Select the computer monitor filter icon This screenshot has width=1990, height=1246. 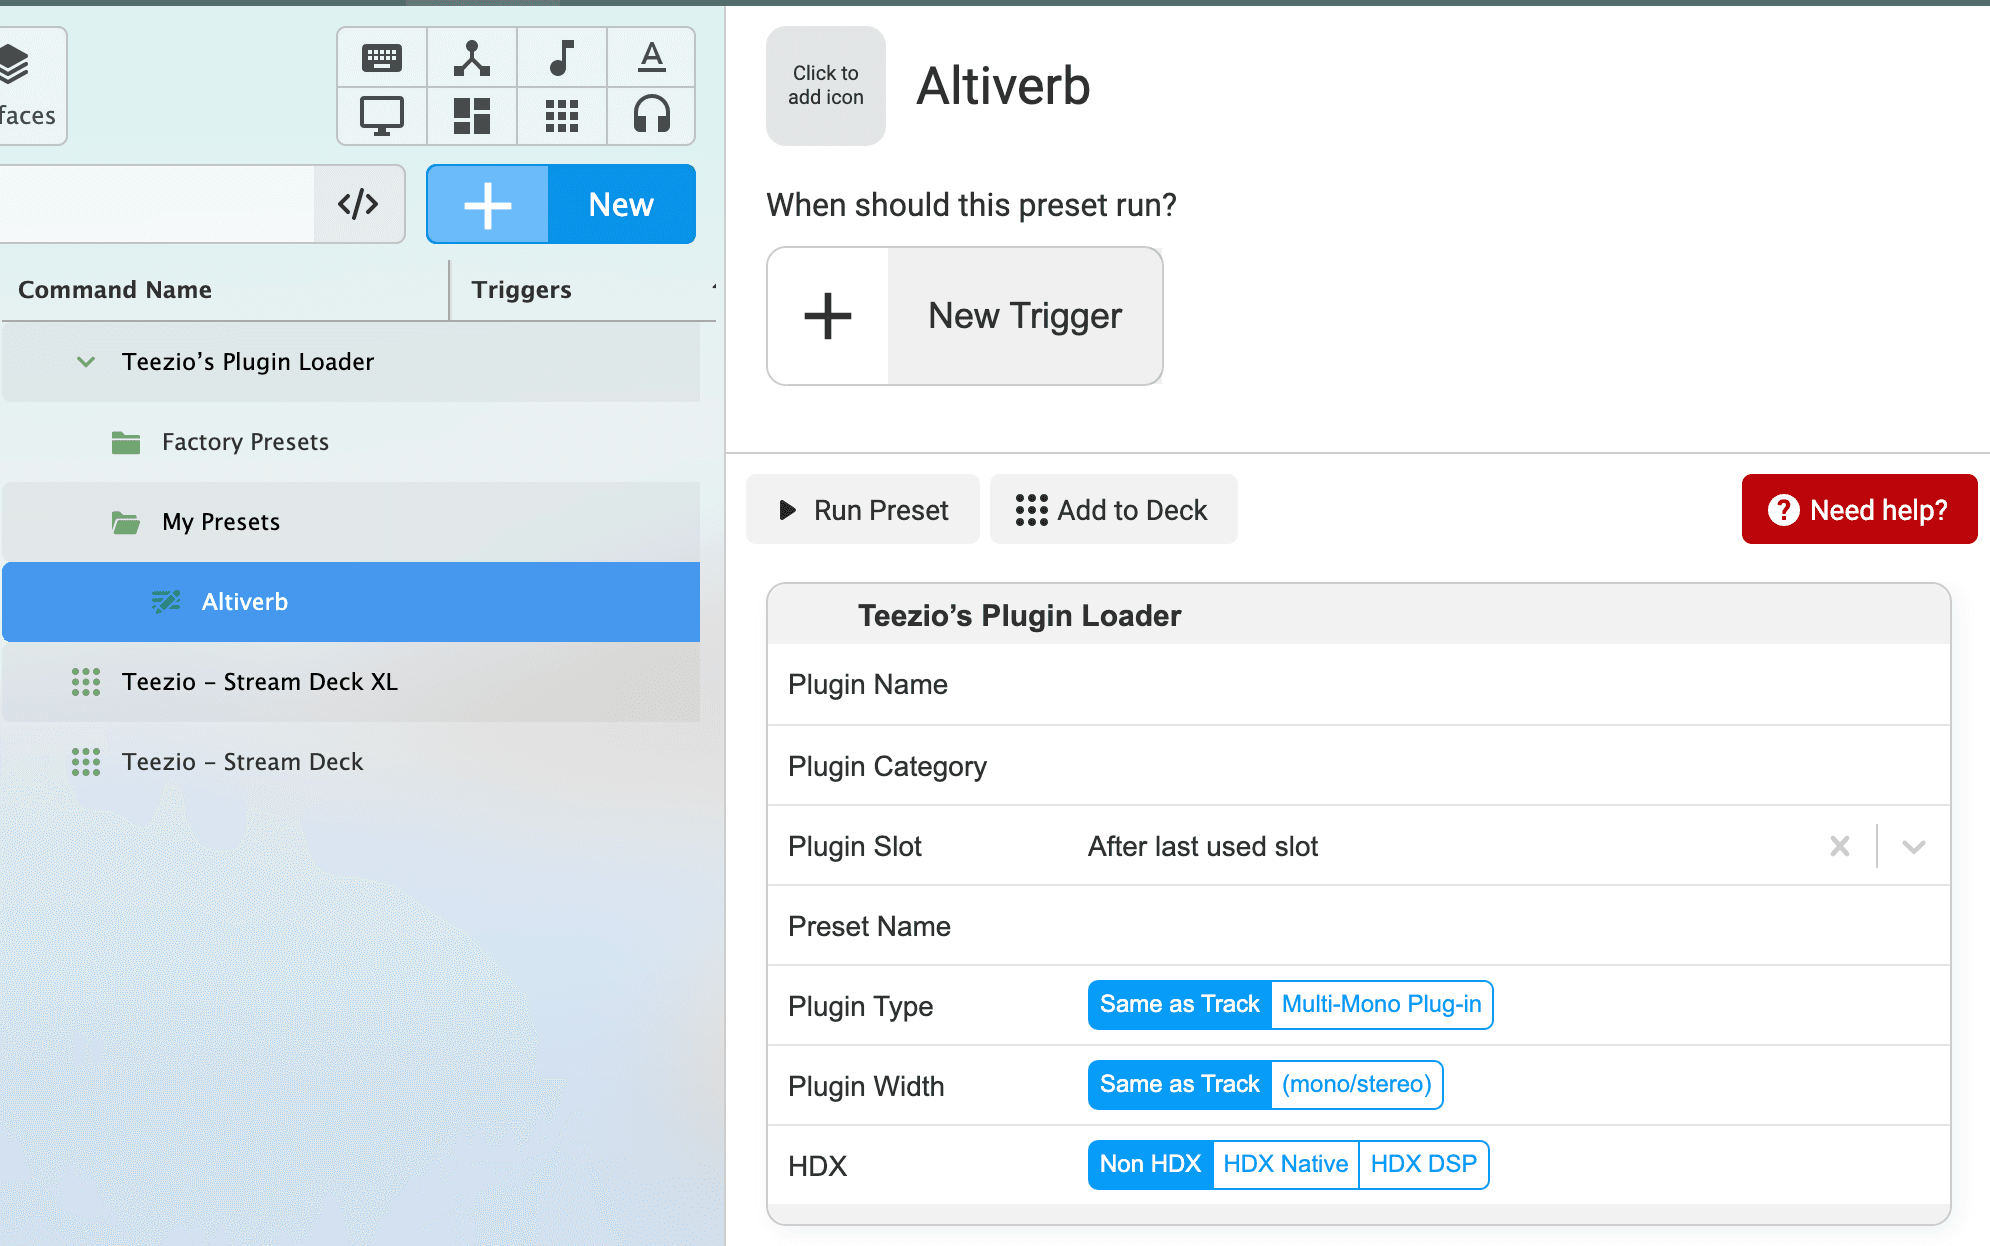point(382,115)
